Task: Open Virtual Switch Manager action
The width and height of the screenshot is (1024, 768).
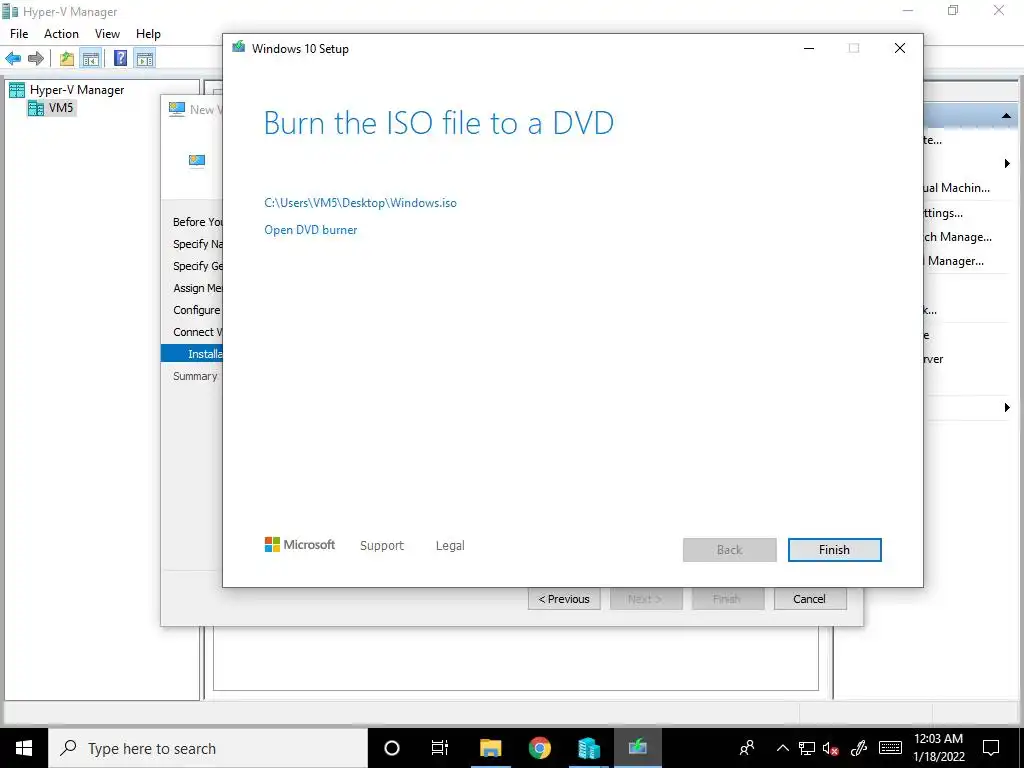Action: (958, 237)
